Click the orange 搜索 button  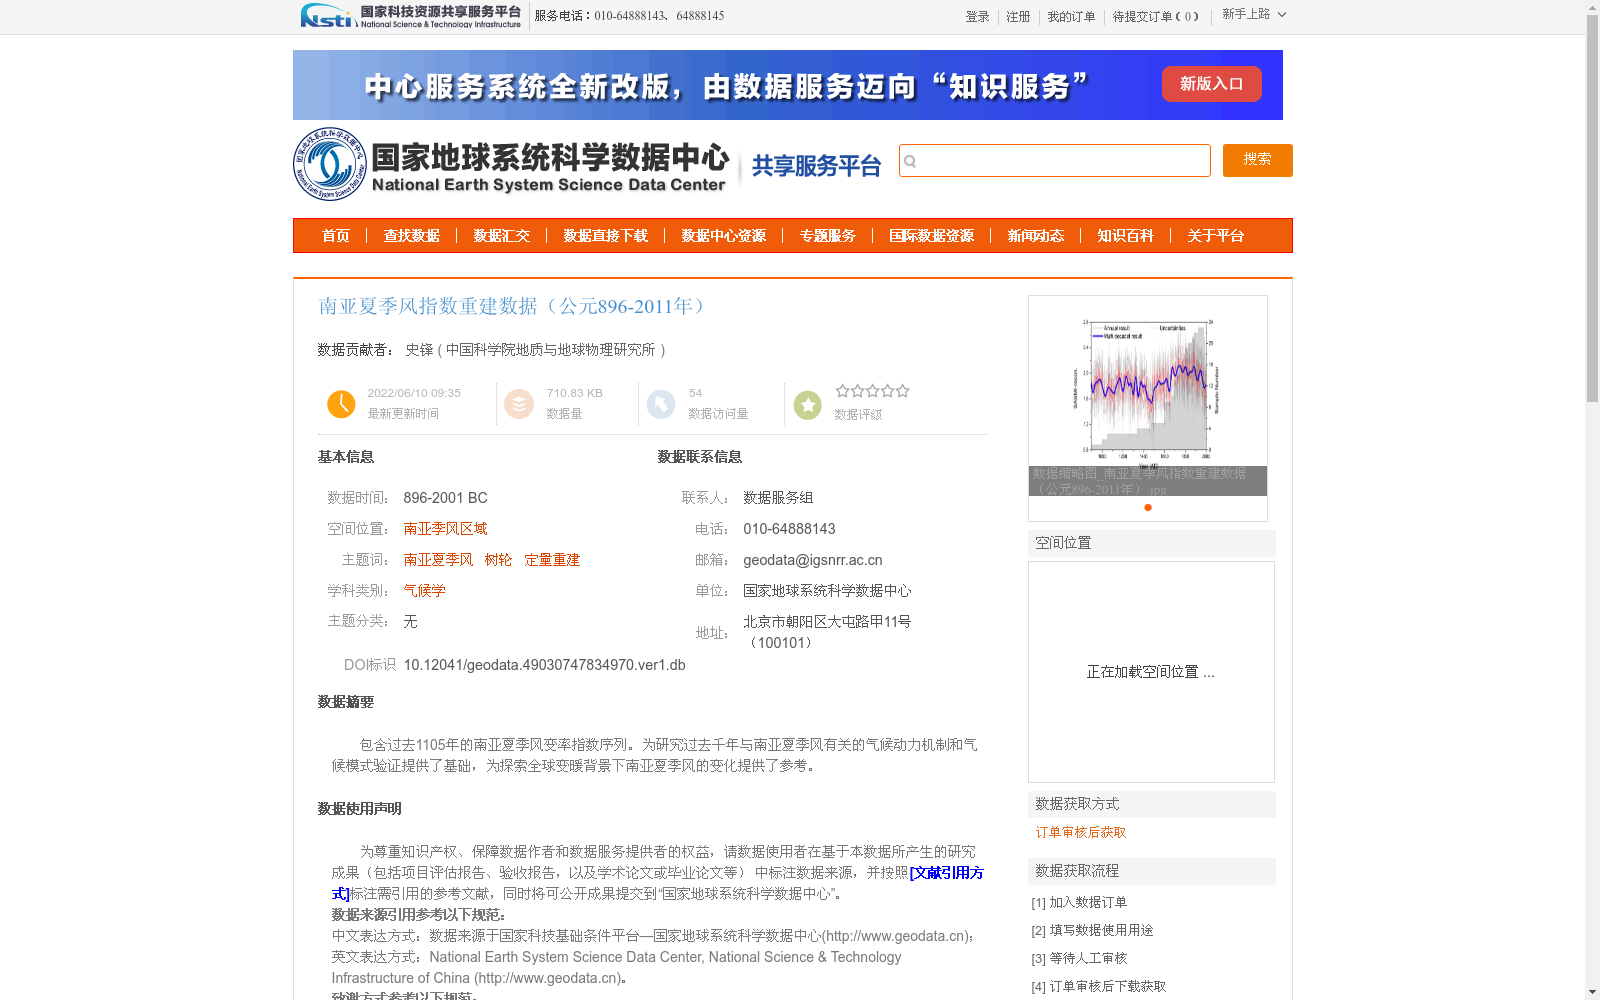point(1258,160)
